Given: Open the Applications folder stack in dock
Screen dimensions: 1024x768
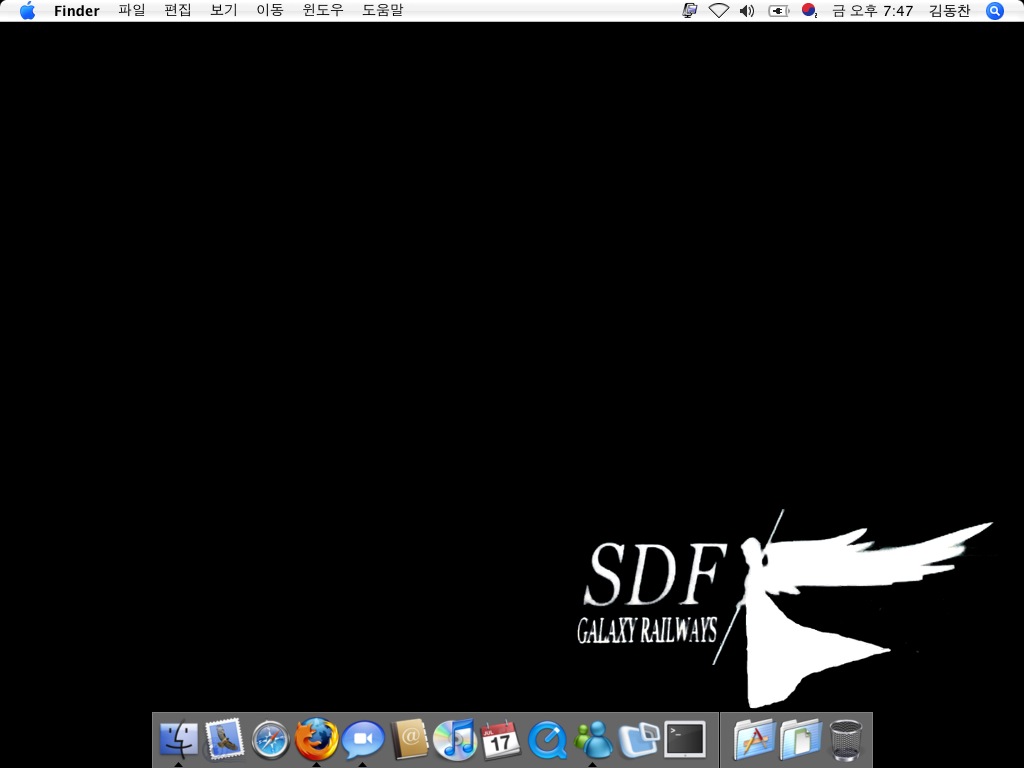Looking at the screenshot, I should tap(754, 740).
